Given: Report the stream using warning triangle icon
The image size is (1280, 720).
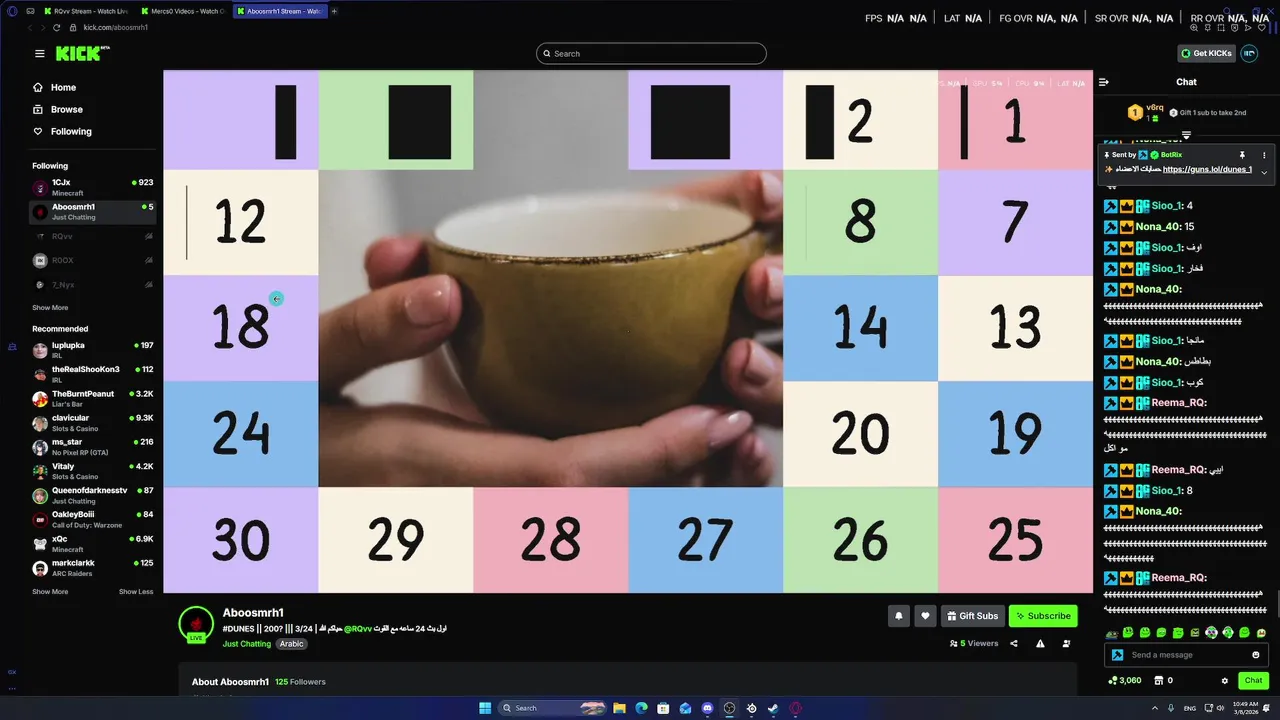Looking at the screenshot, I should tap(1040, 644).
